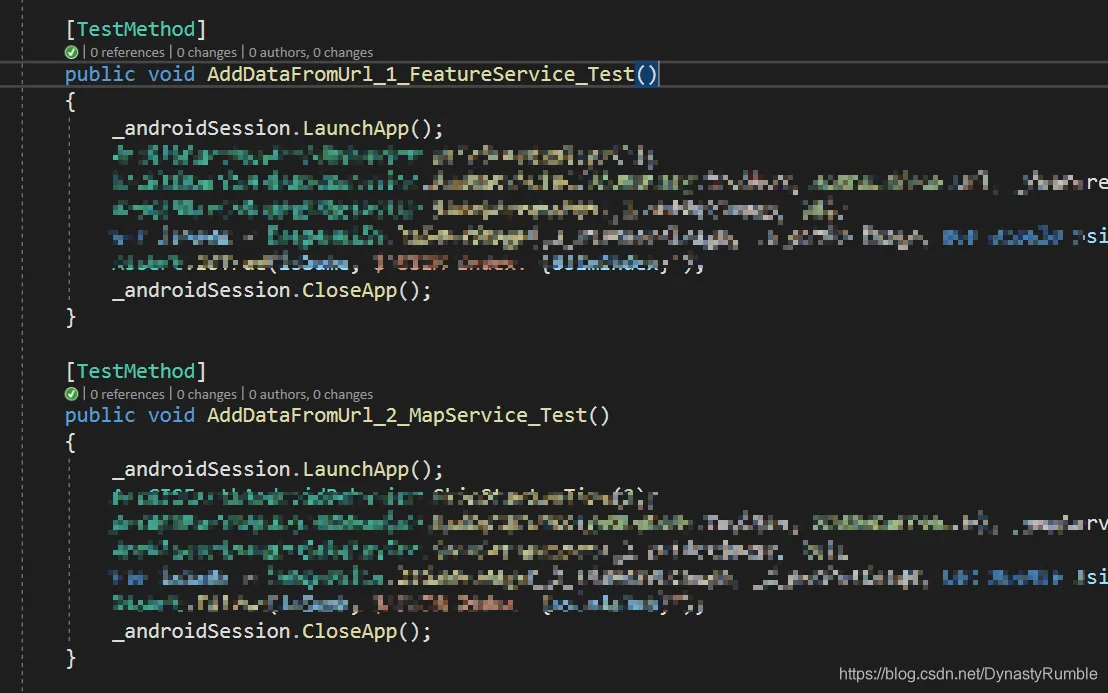Open '0 references' lens above AddDataFromUrl_2_MapService_Test

pos(127,394)
